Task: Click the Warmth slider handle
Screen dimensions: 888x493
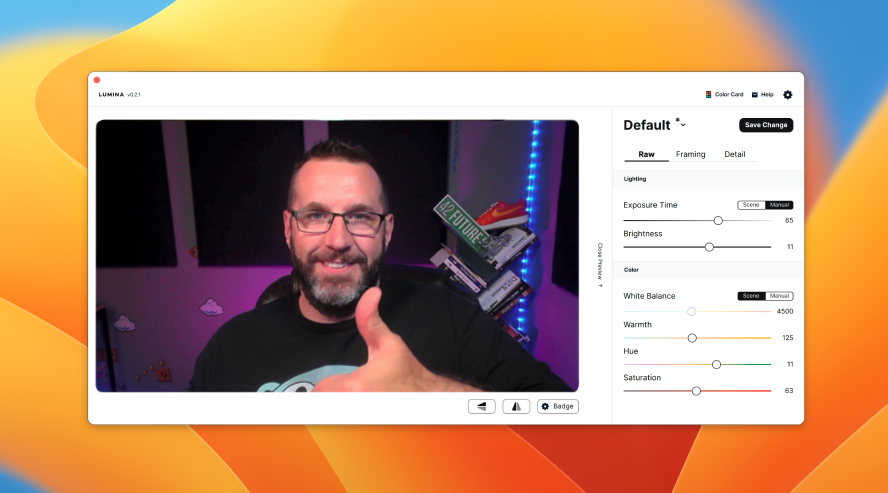Action: coord(692,338)
